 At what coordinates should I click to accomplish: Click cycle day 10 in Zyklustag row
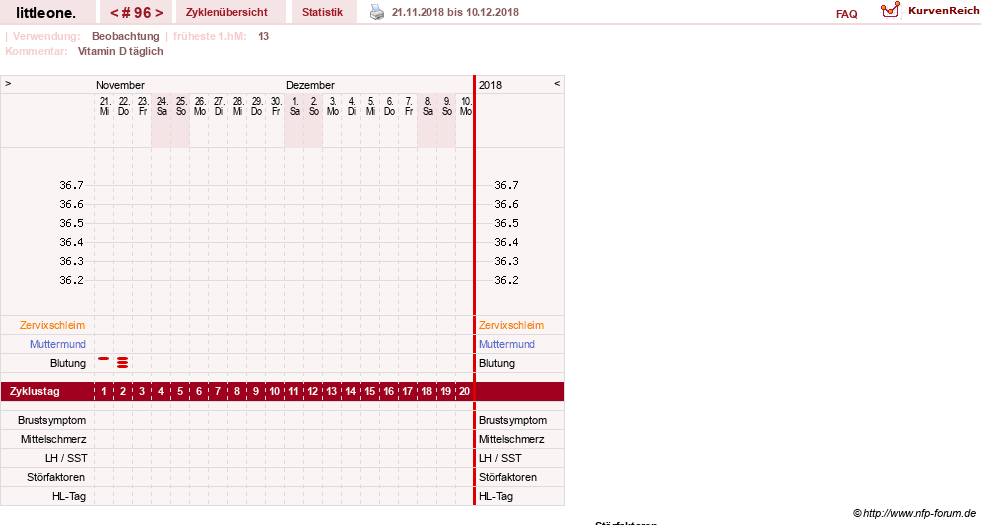coord(275,392)
